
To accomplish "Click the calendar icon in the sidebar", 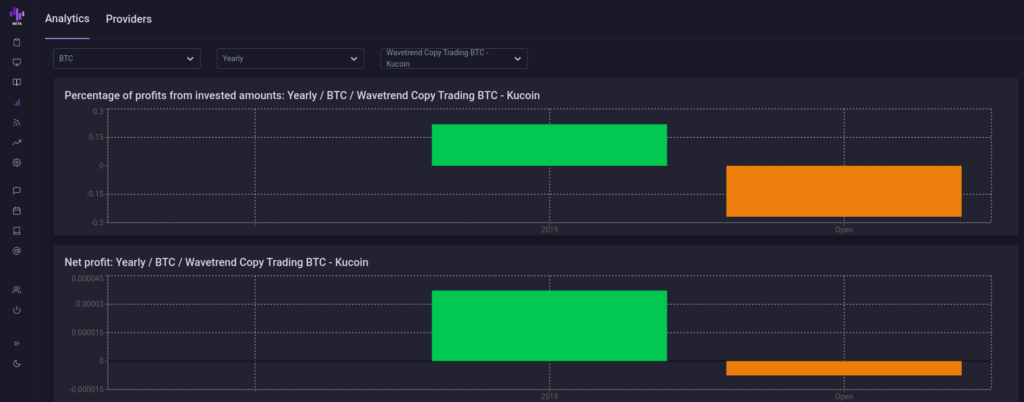I will tap(16, 211).
